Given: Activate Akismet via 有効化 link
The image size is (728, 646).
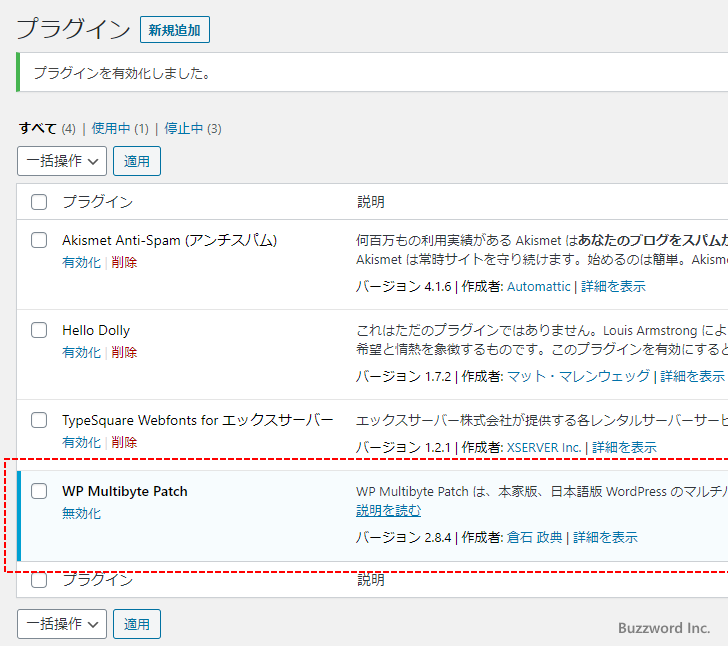Looking at the screenshot, I should pos(81,262).
